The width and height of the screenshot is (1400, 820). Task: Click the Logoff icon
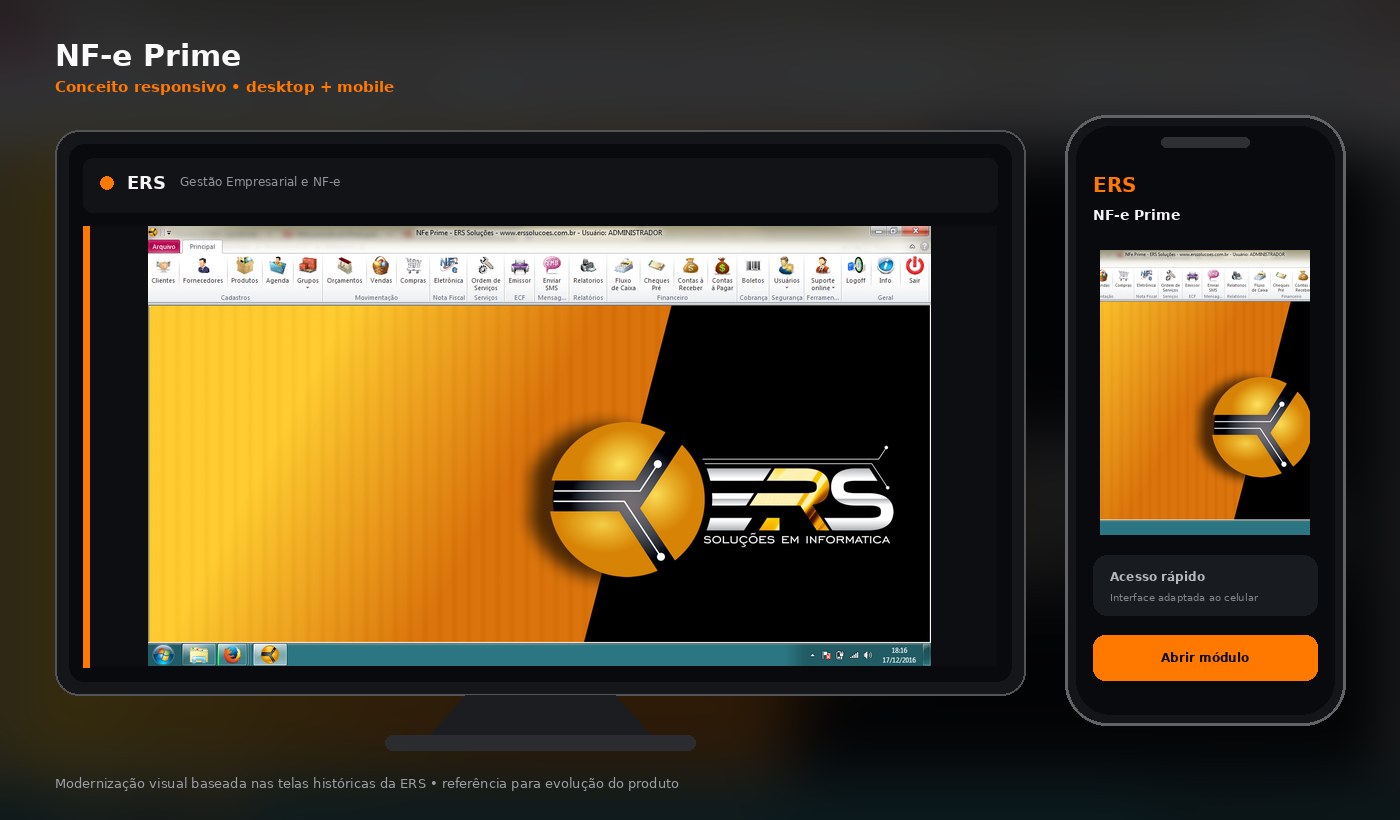click(x=856, y=271)
